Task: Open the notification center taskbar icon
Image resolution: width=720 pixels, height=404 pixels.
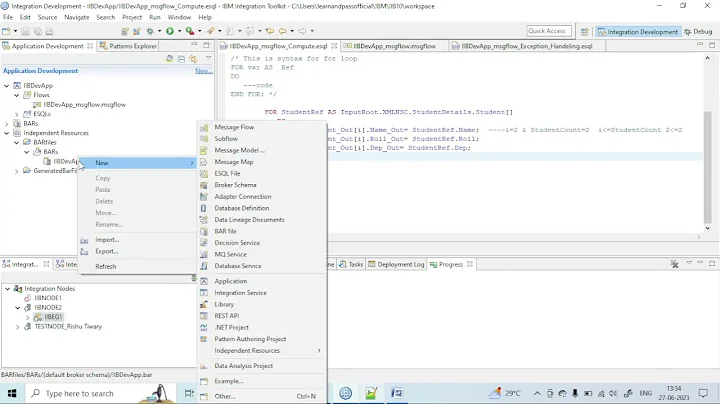Action: pyautogui.click(x=703, y=393)
